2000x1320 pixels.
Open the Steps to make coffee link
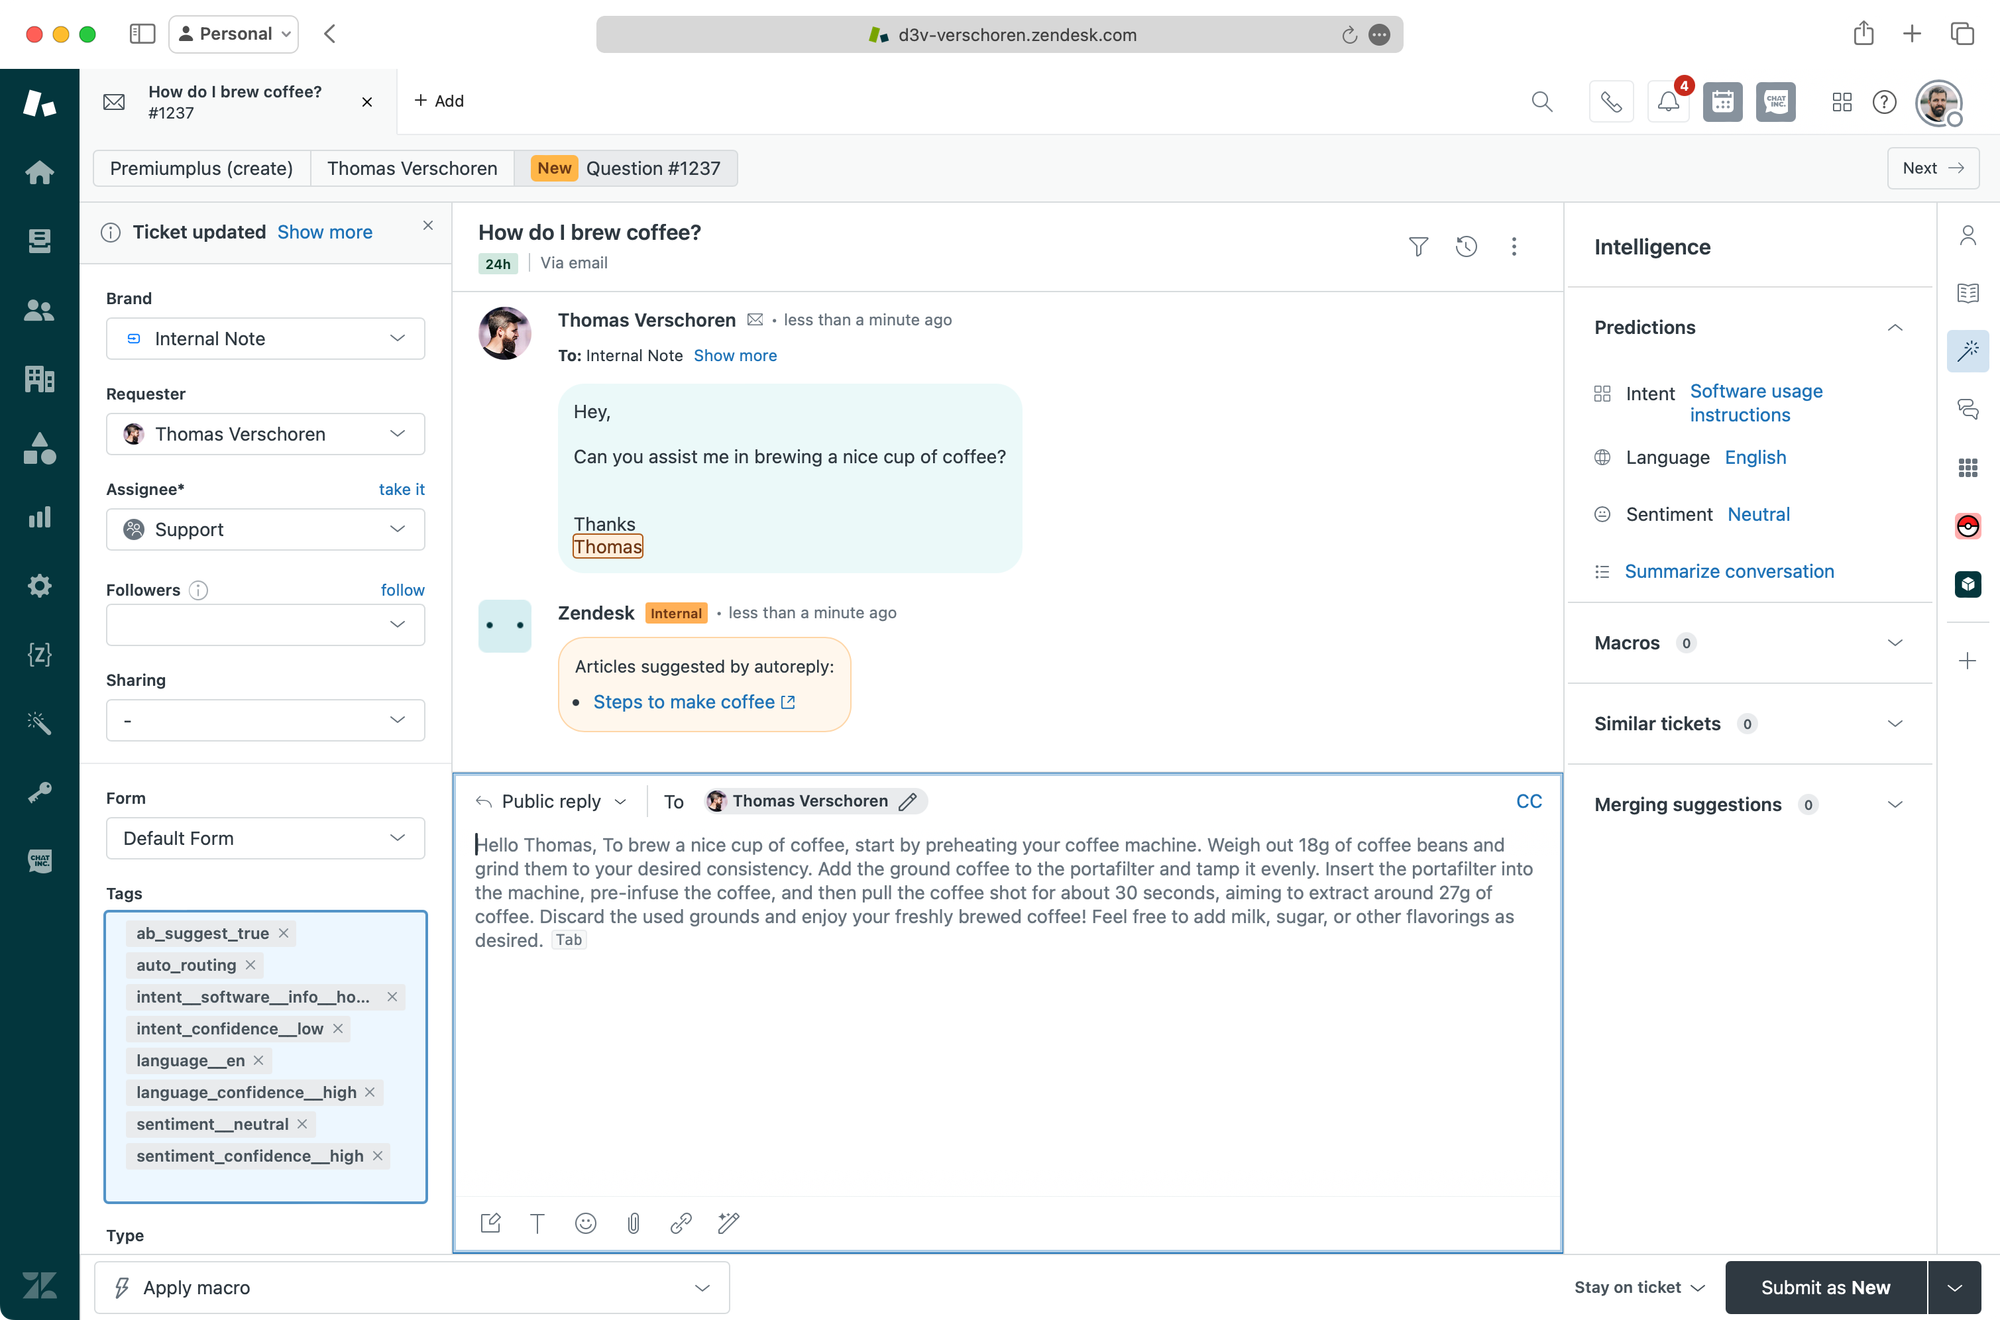click(x=684, y=702)
